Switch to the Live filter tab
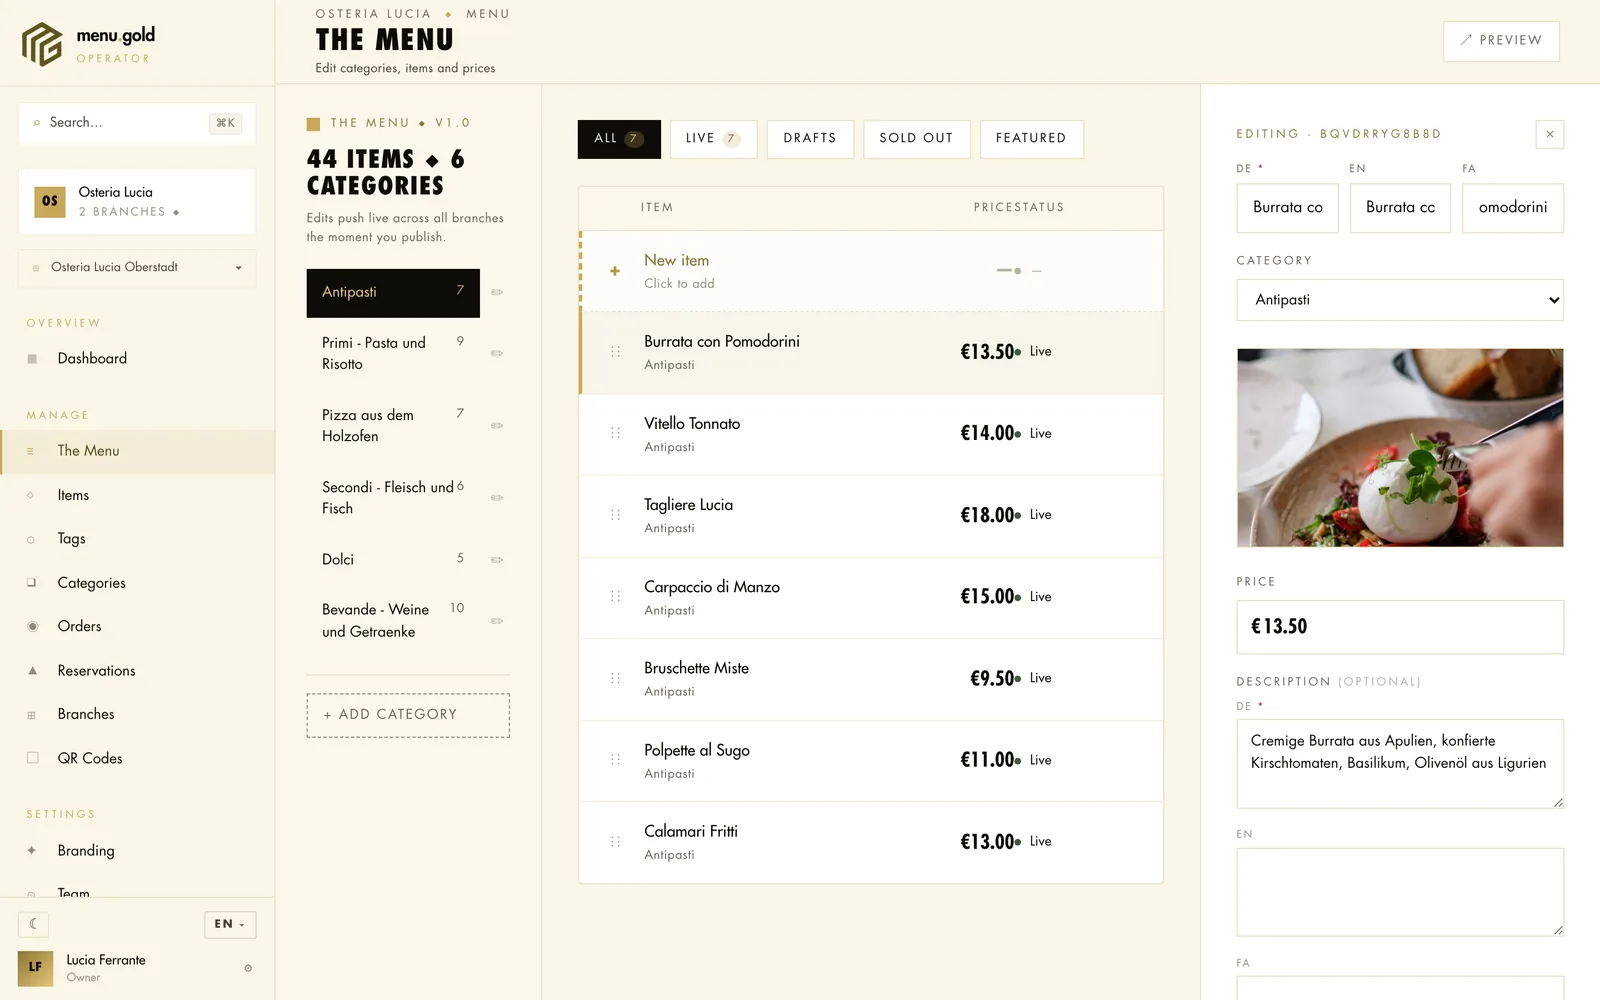1600x1000 pixels. point(713,139)
